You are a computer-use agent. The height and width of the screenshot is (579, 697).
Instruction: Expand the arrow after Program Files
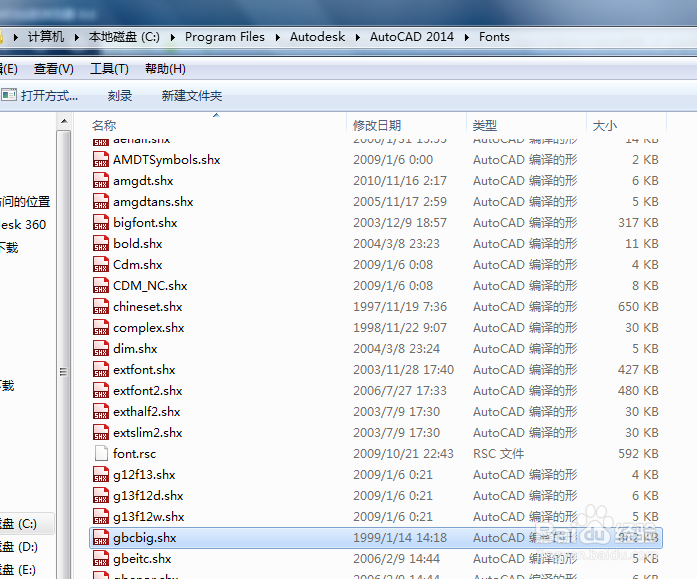(x=277, y=37)
